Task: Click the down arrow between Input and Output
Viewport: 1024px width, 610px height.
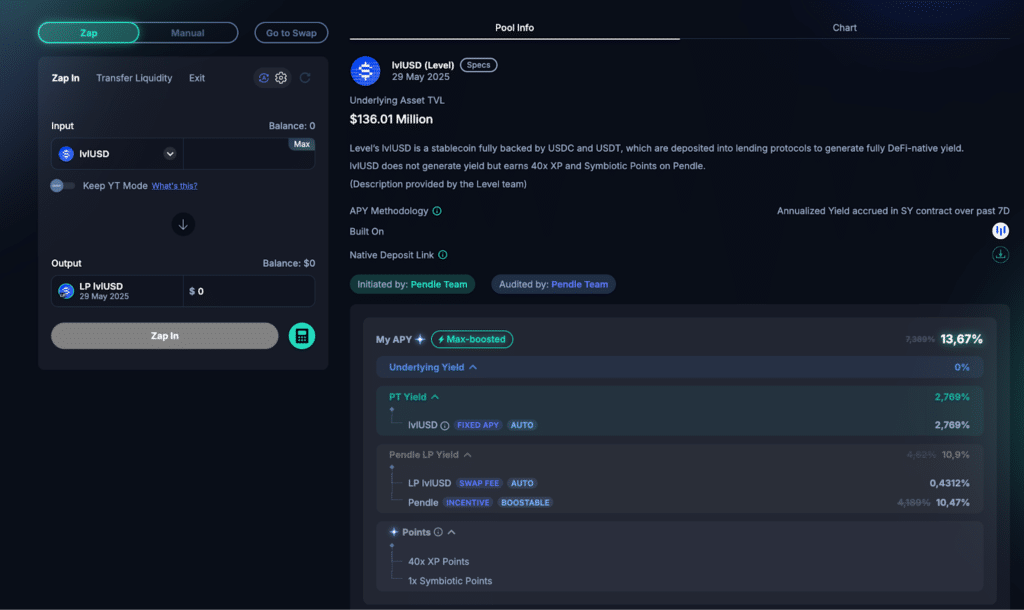Action: pos(183,225)
